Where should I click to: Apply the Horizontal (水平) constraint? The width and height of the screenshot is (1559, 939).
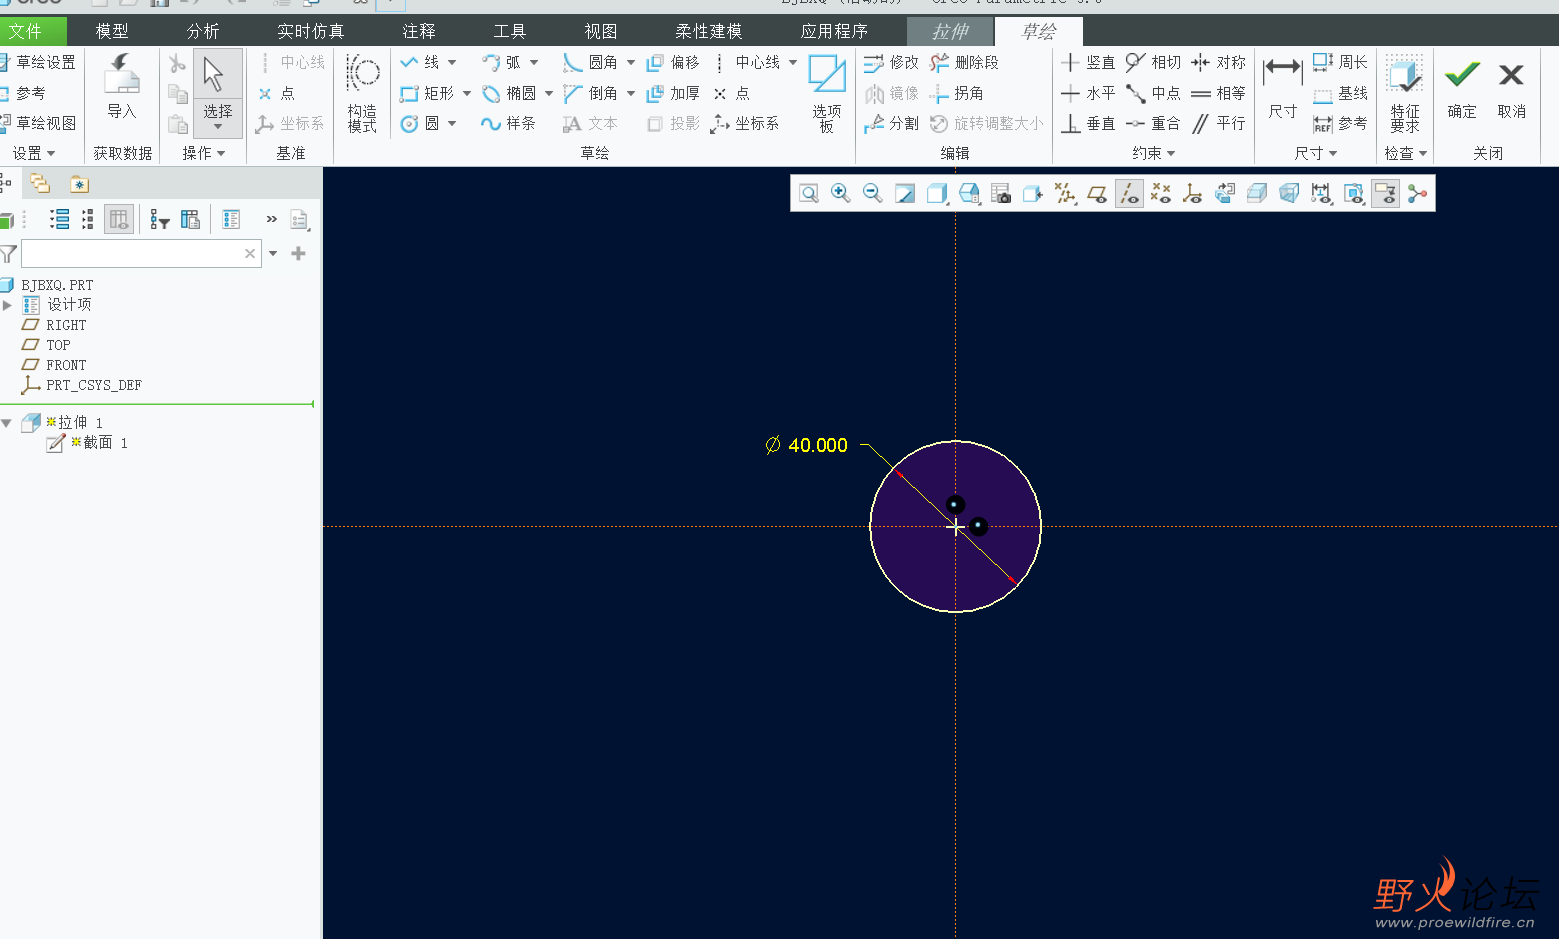tap(1088, 93)
